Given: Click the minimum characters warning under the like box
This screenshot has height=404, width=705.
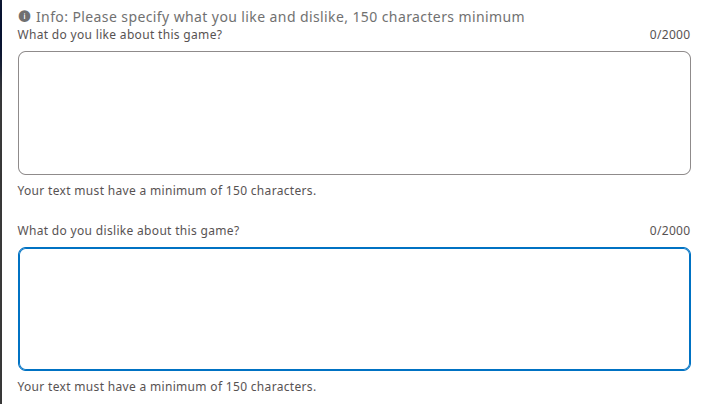Looking at the screenshot, I should pyautogui.click(x=167, y=191).
